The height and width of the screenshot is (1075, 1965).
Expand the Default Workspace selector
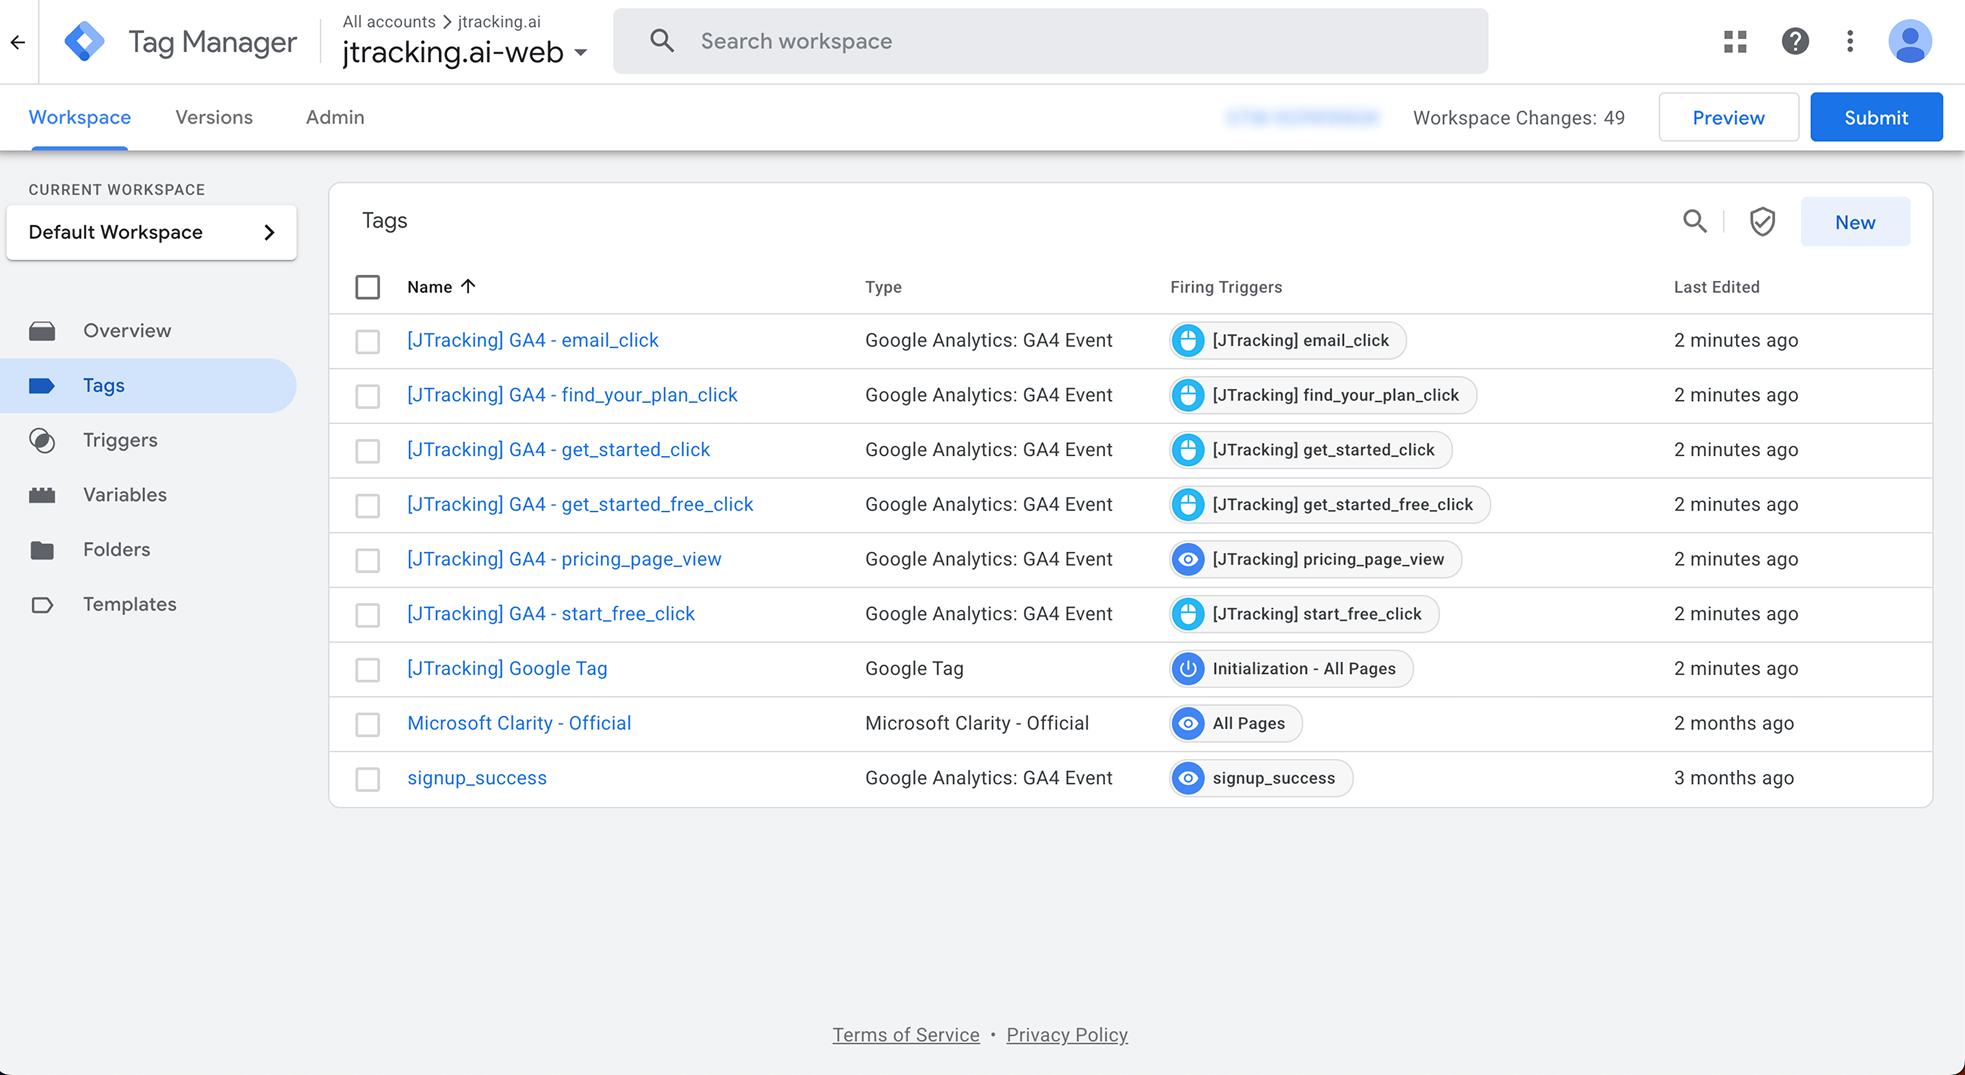point(151,232)
